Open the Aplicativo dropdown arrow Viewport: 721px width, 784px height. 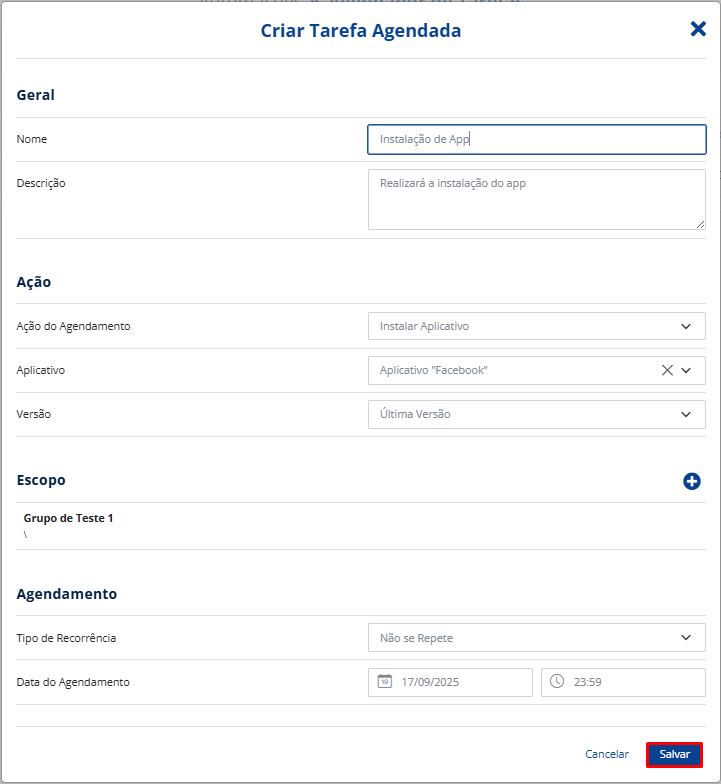(687, 370)
